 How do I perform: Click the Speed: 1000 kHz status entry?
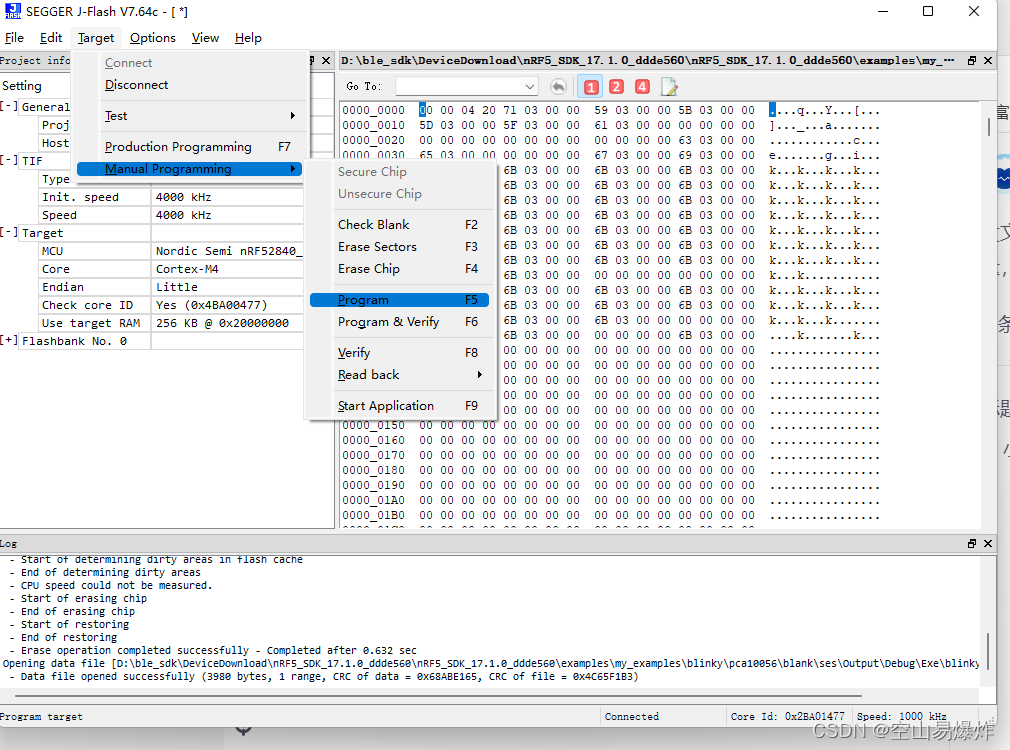(902, 716)
